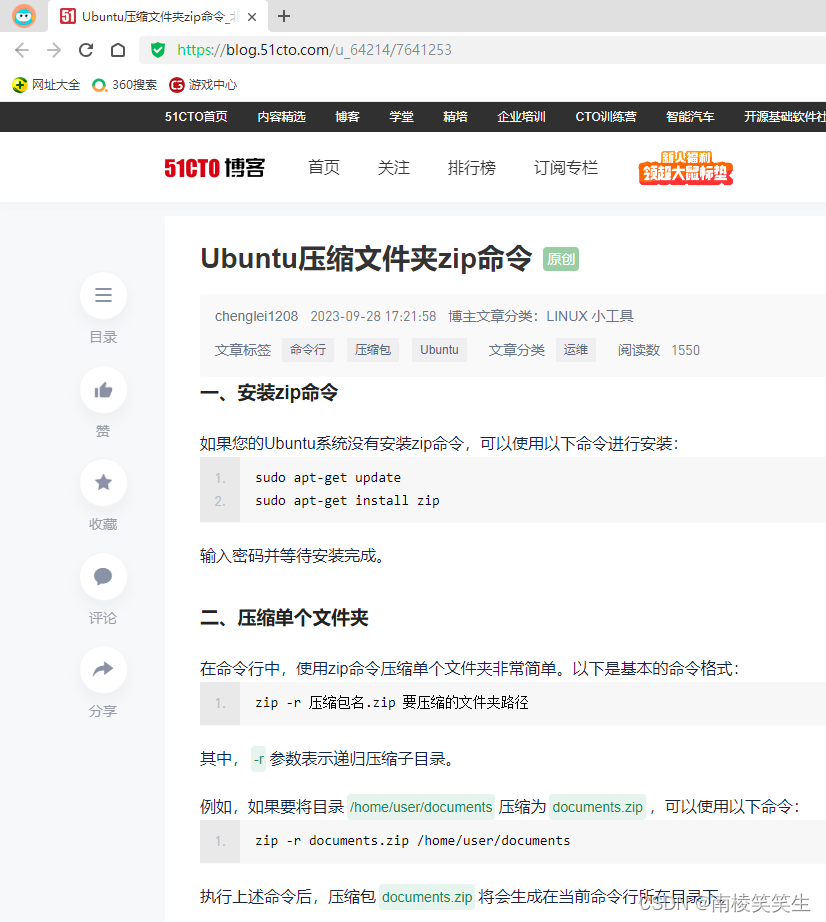The height and width of the screenshot is (922, 826).
Task: Go back to the previous page
Action: click(22, 50)
